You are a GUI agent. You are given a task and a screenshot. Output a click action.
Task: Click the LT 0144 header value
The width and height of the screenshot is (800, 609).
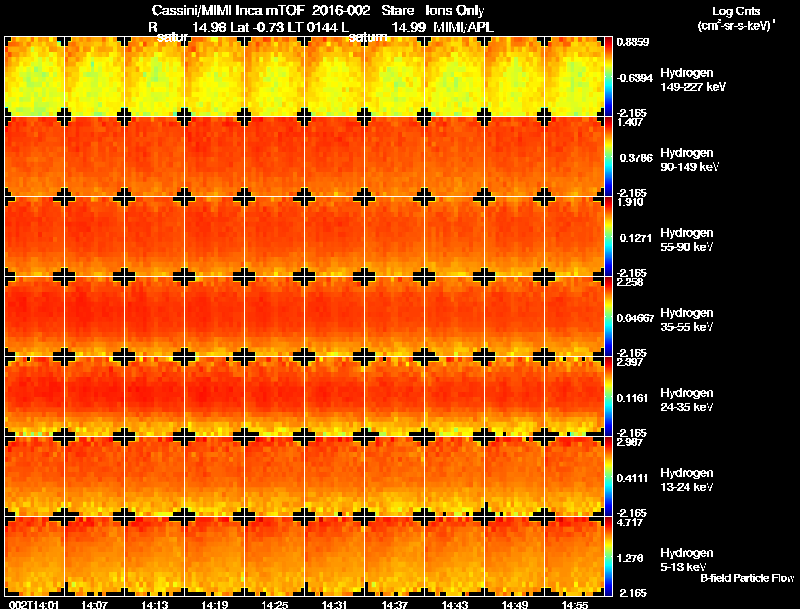[x=311, y=28]
